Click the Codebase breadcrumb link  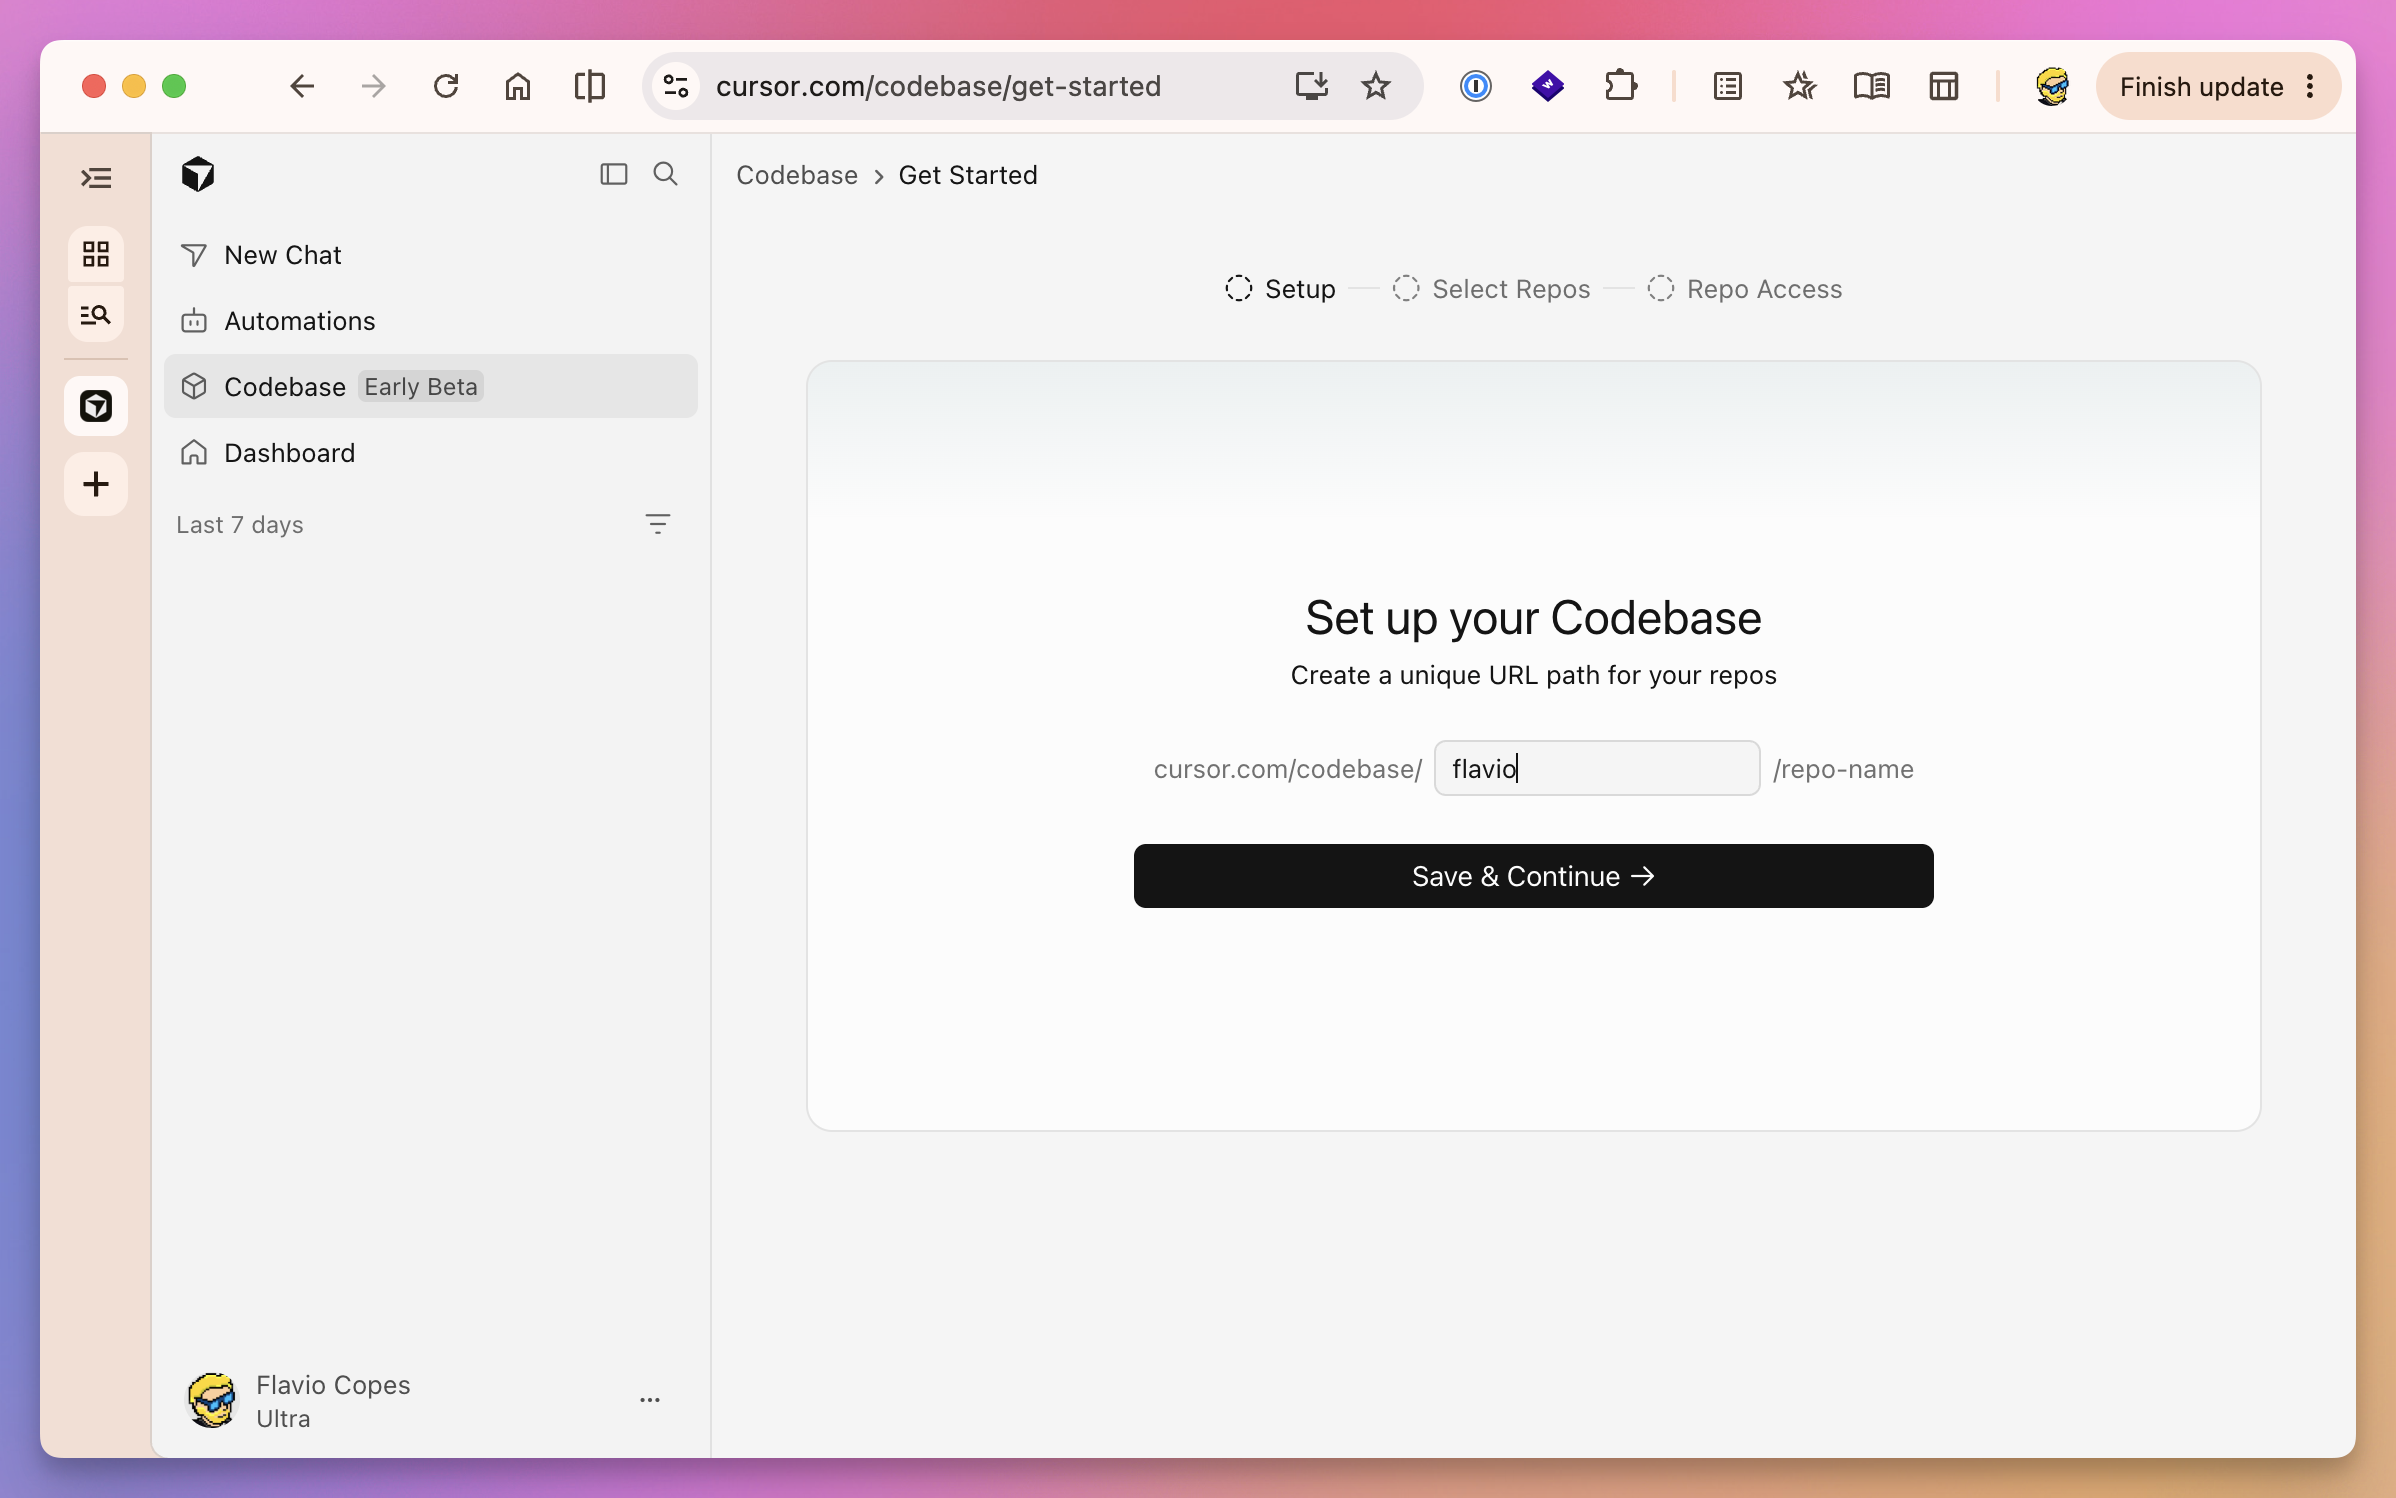pyautogui.click(x=797, y=175)
